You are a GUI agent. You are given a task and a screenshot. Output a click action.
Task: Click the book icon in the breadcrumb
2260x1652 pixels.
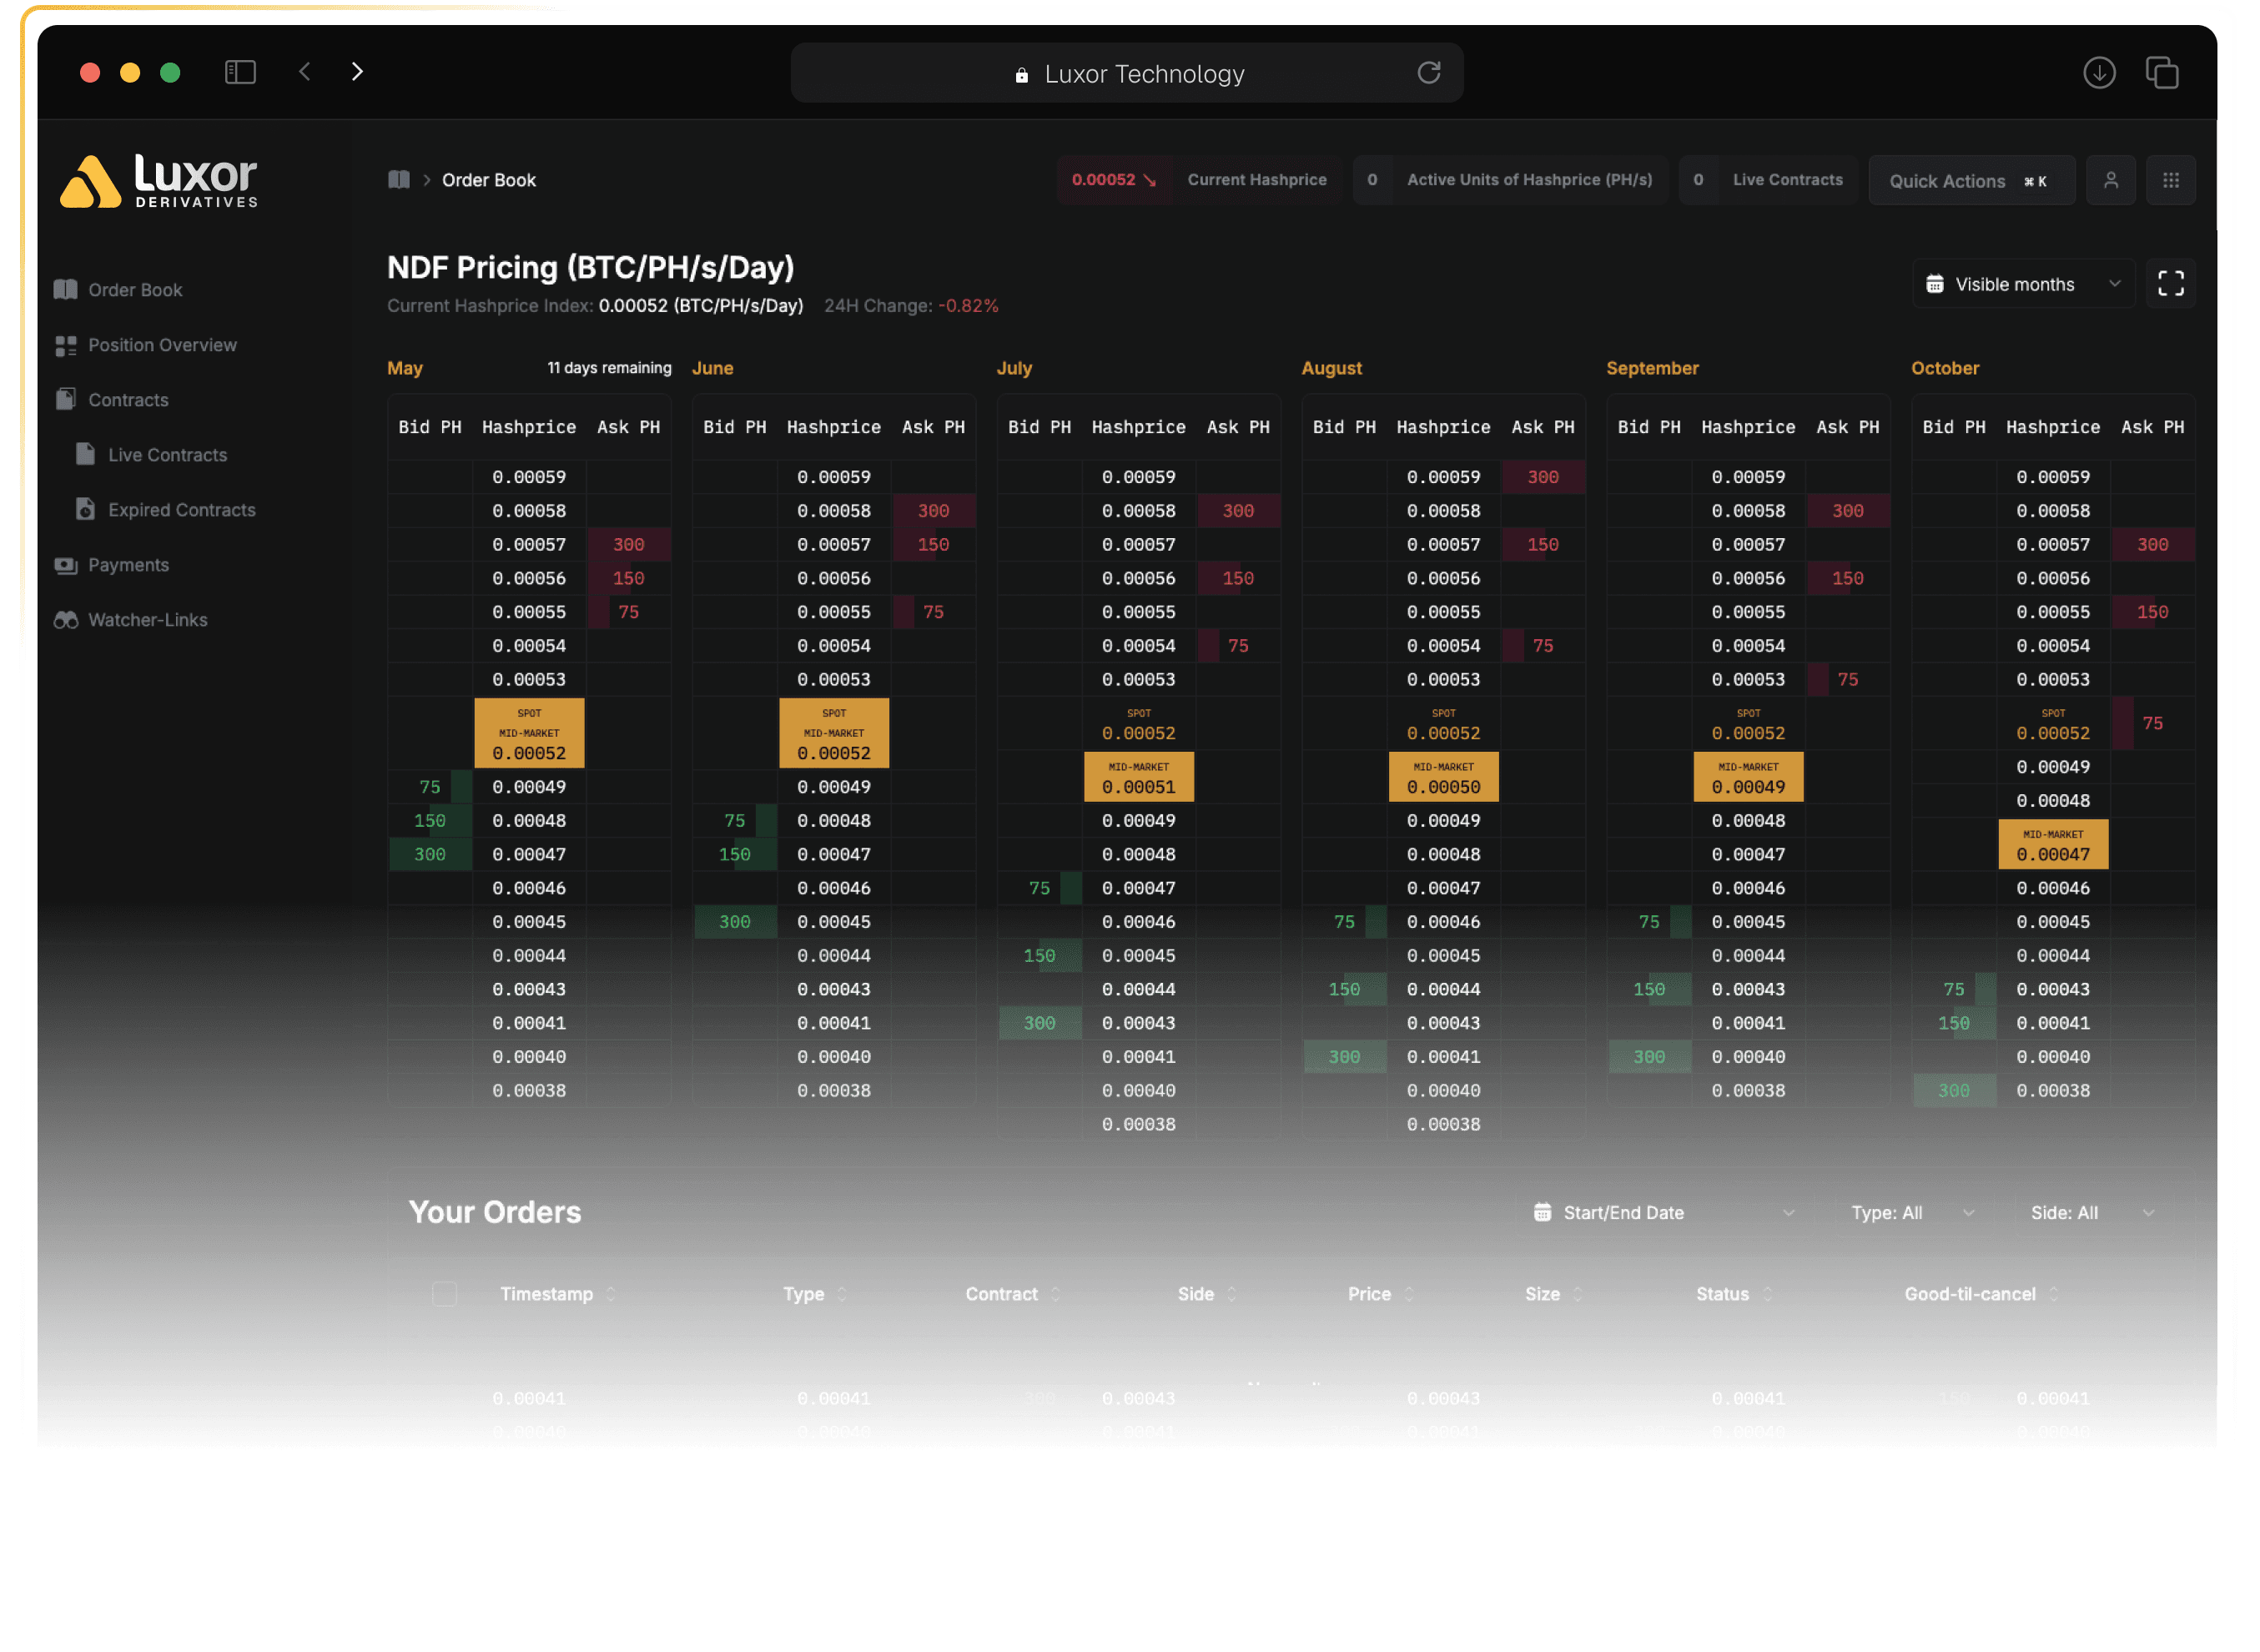tap(399, 179)
